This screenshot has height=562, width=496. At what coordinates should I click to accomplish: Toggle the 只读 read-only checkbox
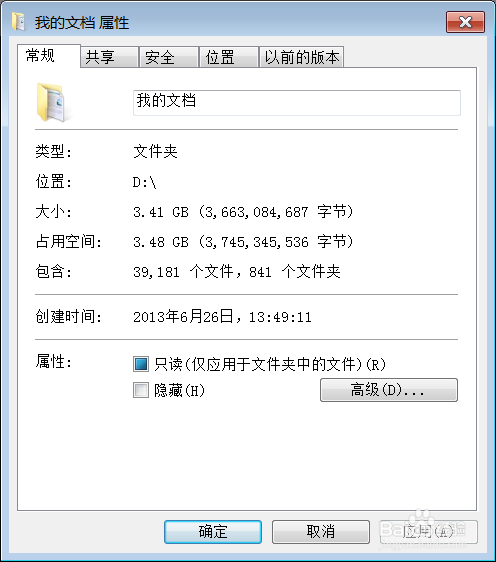[140, 364]
